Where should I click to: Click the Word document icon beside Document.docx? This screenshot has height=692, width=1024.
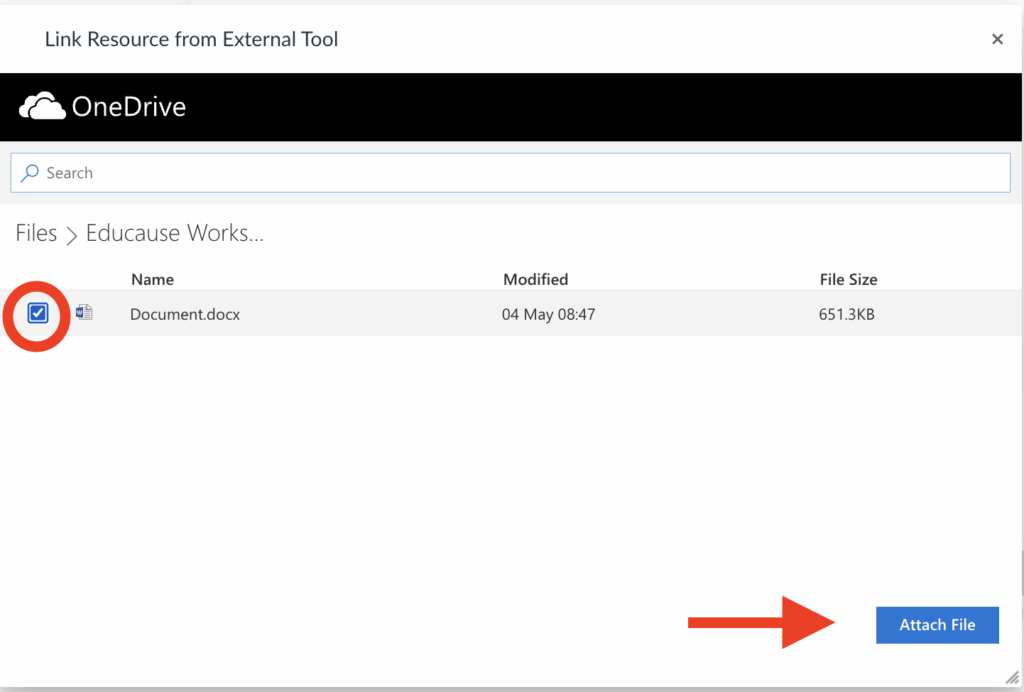[84, 312]
